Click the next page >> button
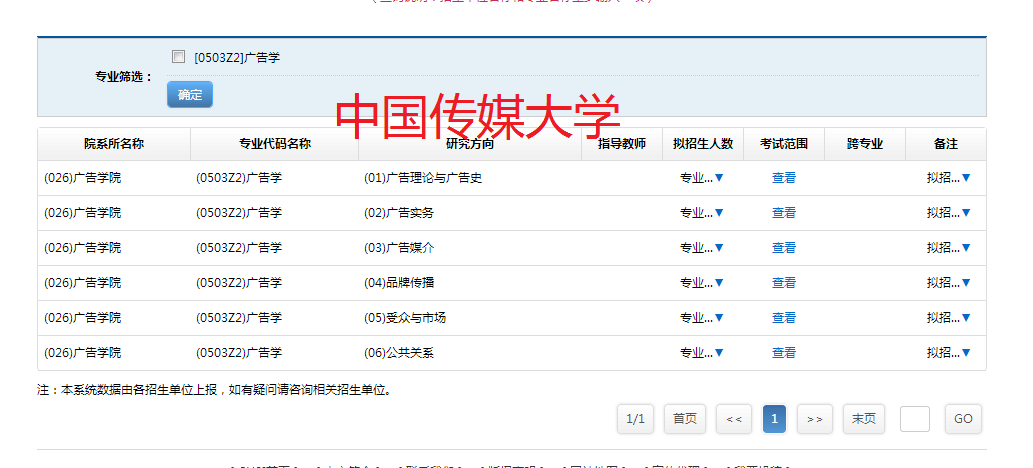Screen dimensions: 1033x468 815,419
